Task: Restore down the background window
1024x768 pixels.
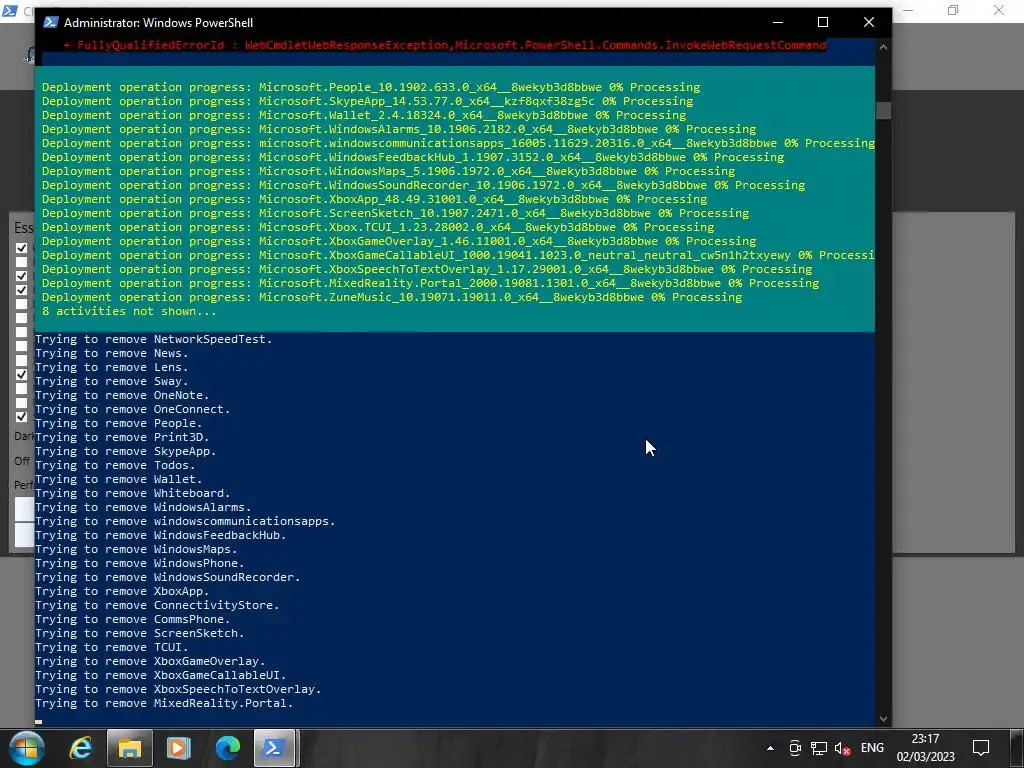Action: click(953, 10)
